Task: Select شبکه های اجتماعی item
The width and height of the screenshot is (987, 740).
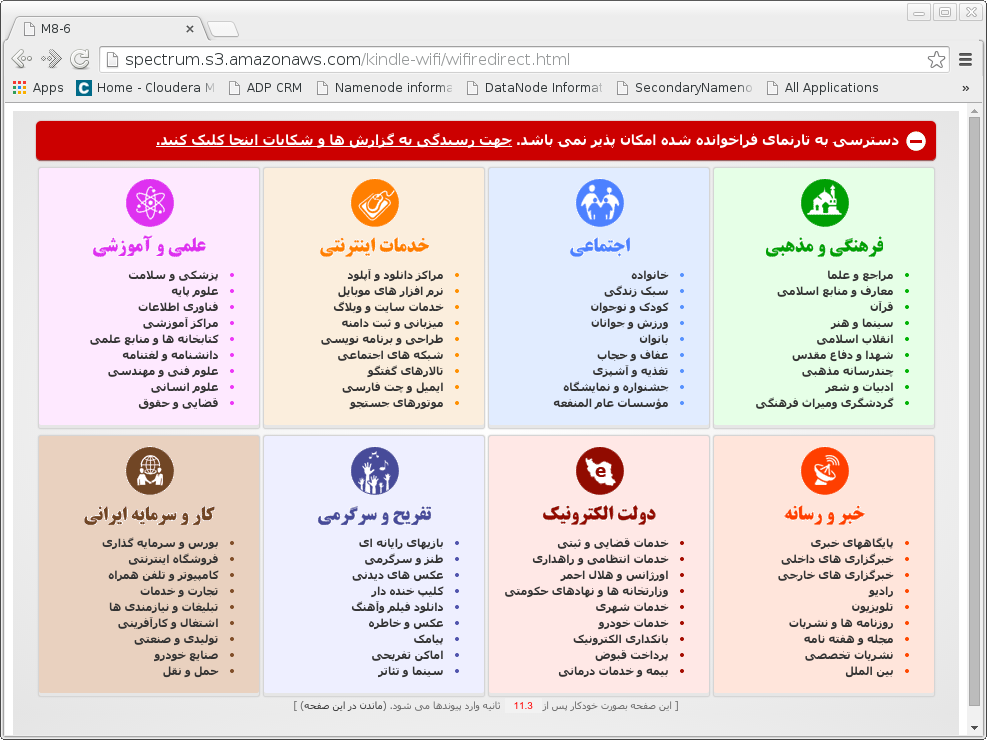Action: point(390,355)
